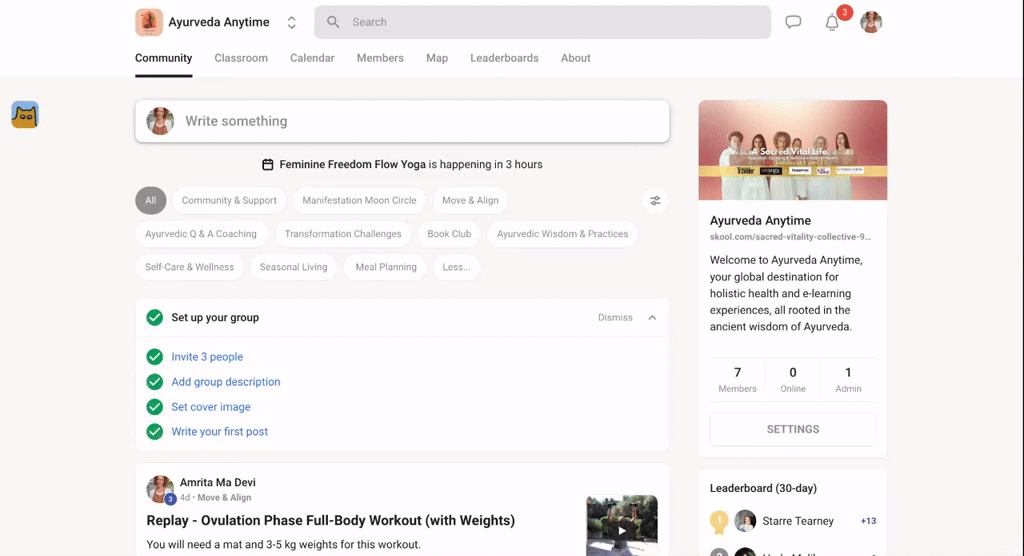Image resolution: width=1024 pixels, height=556 pixels.
Task: Switch to the Community tab
Action: pos(163,58)
